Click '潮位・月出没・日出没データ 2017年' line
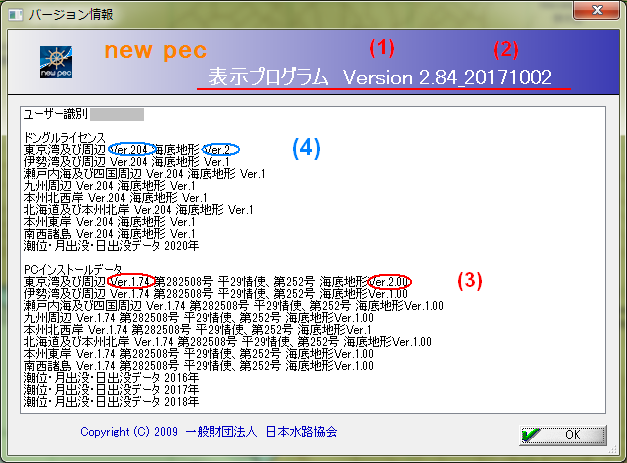Screen dimensions: 627x463 pos(111,390)
